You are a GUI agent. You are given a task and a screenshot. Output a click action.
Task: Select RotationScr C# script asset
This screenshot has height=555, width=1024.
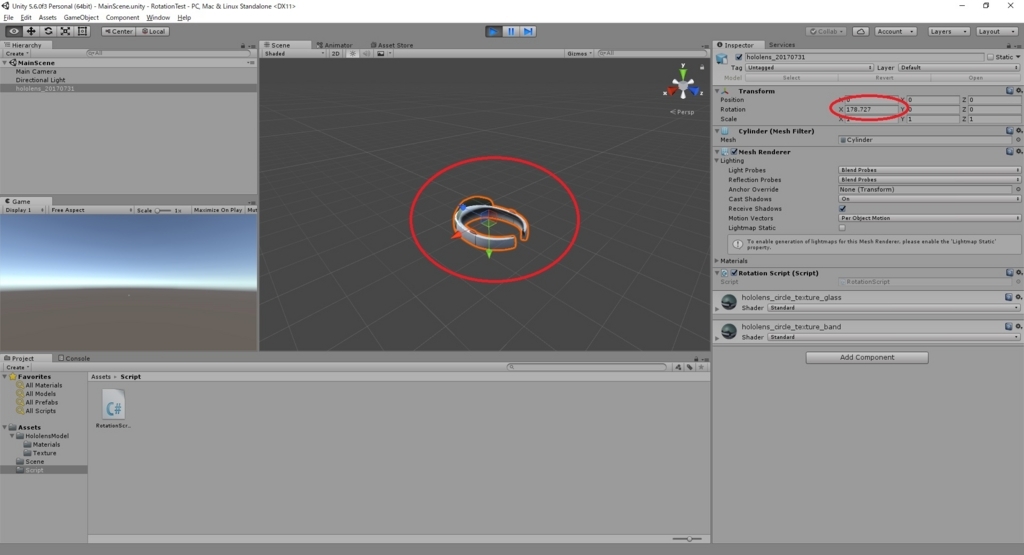point(113,408)
